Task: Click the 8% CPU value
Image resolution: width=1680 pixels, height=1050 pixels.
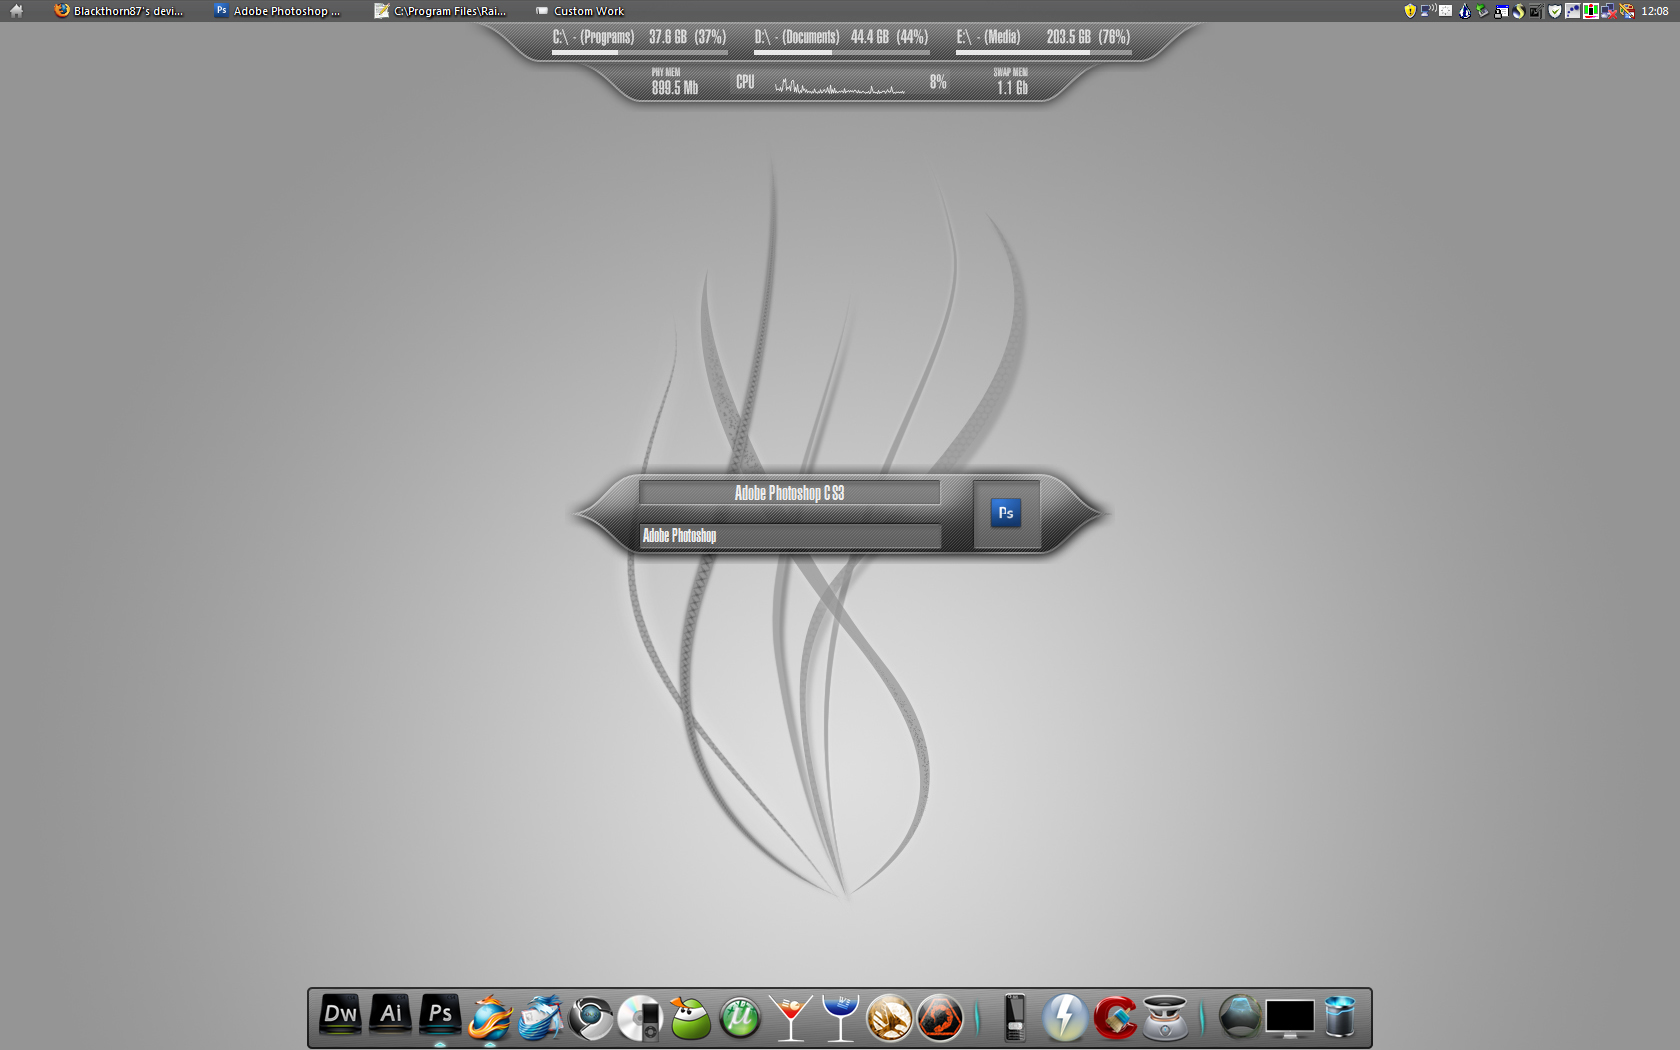Action: [938, 82]
